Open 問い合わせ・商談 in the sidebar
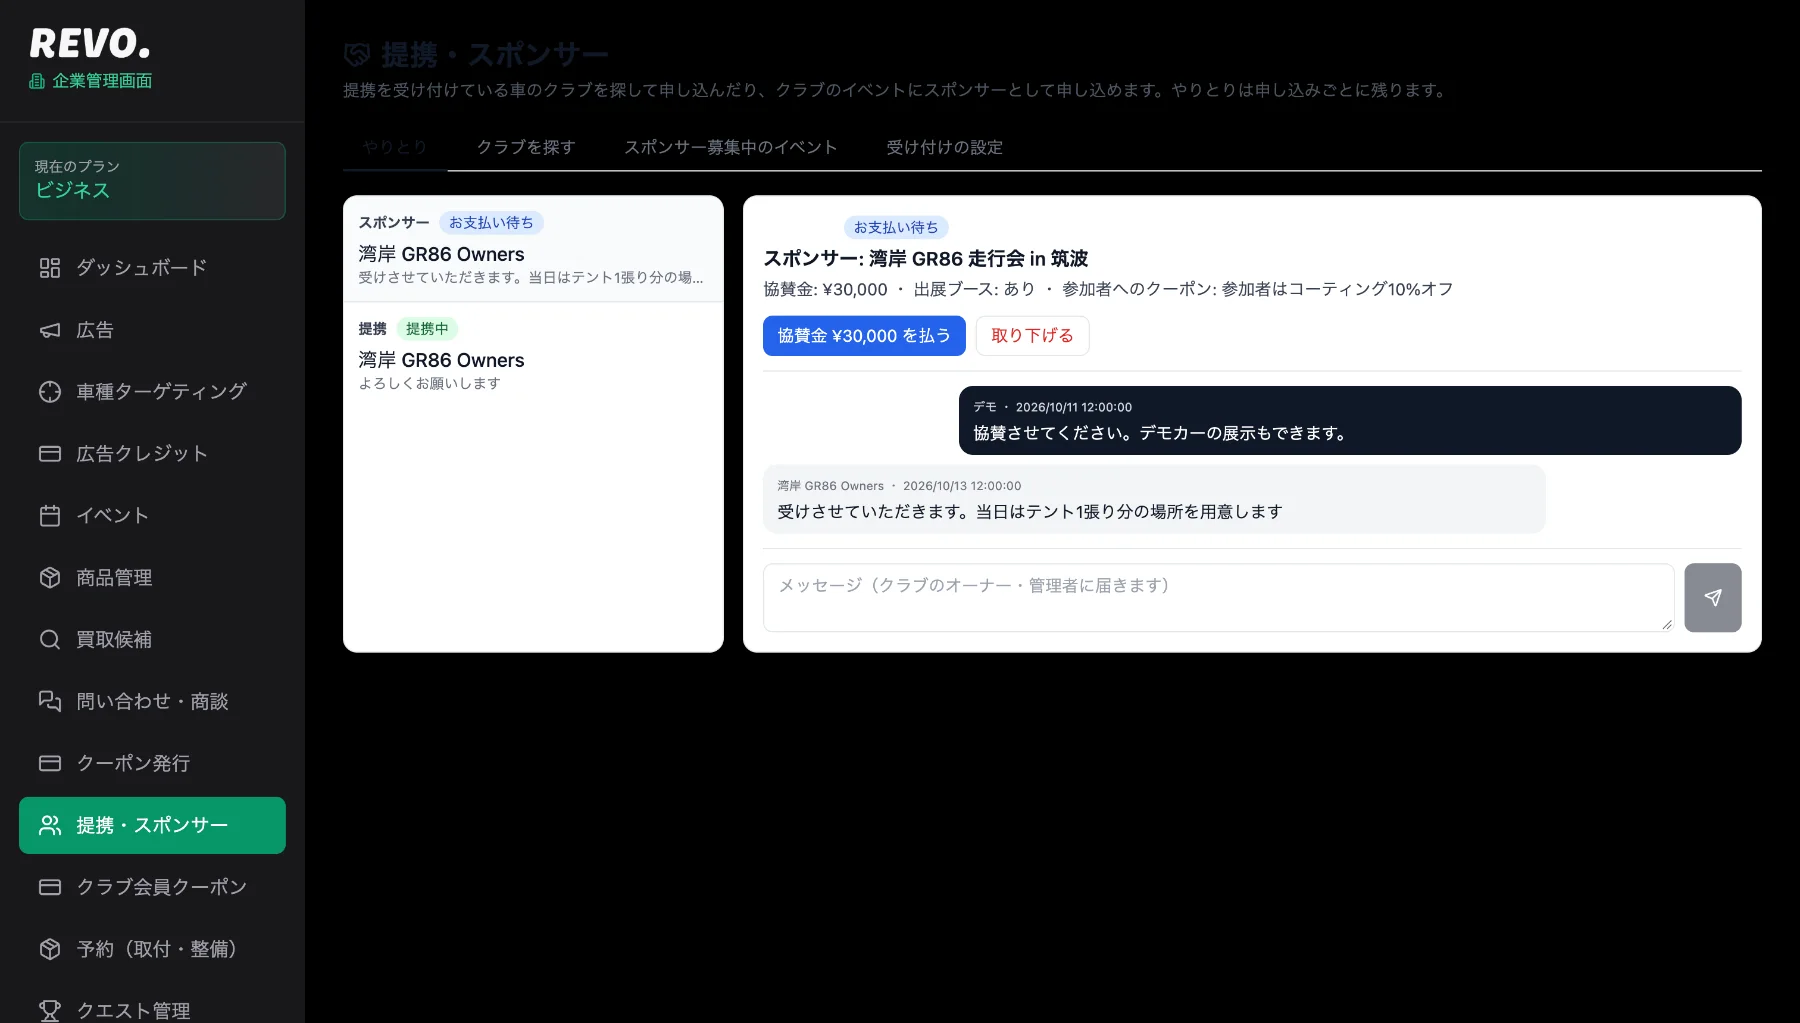The height and width of the screenshot is (1023, 1800). pos(152,702)
